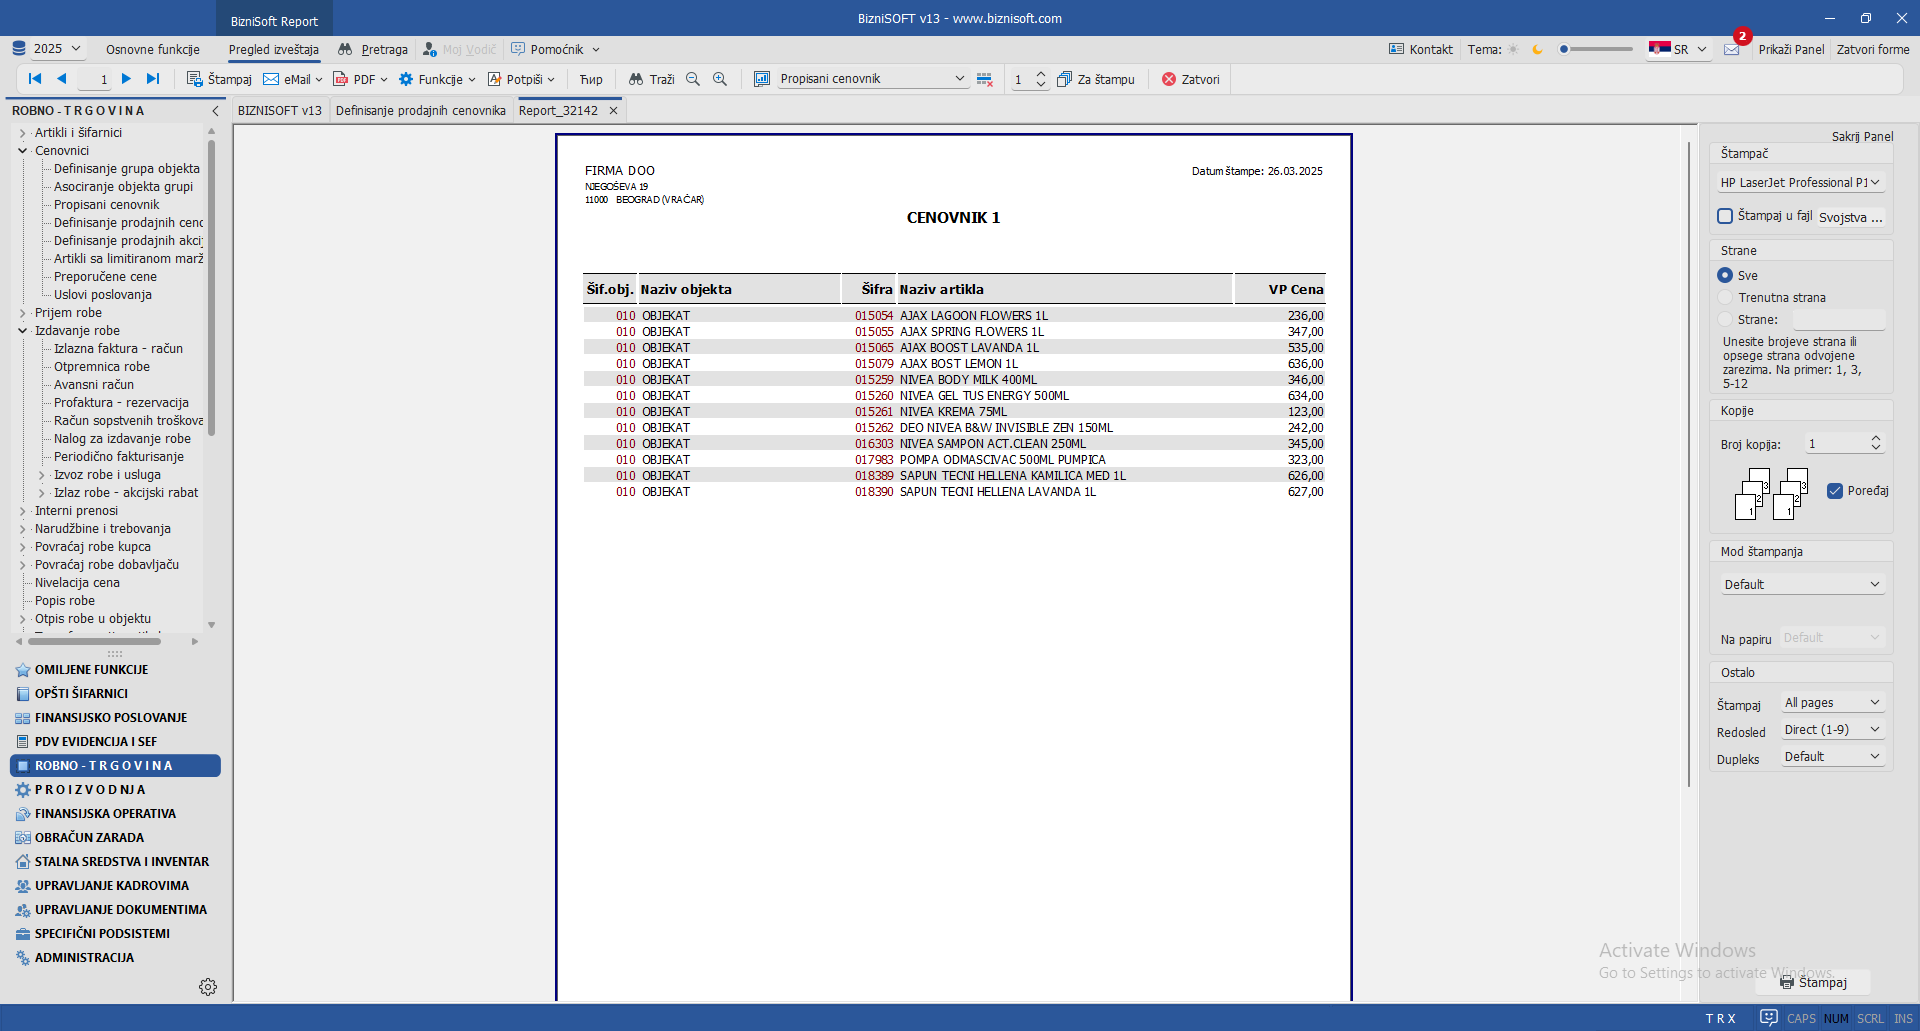Open the settings gear in sidebar
The image size is (1920, 1031).
click(x=208, y=987)
